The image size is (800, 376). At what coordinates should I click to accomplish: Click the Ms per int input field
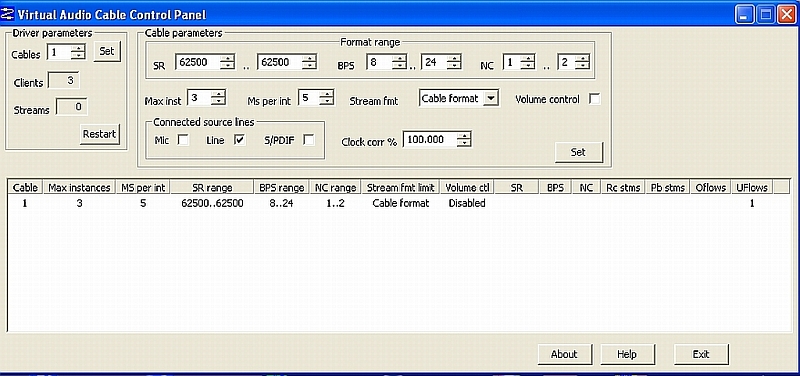[309, 97]
